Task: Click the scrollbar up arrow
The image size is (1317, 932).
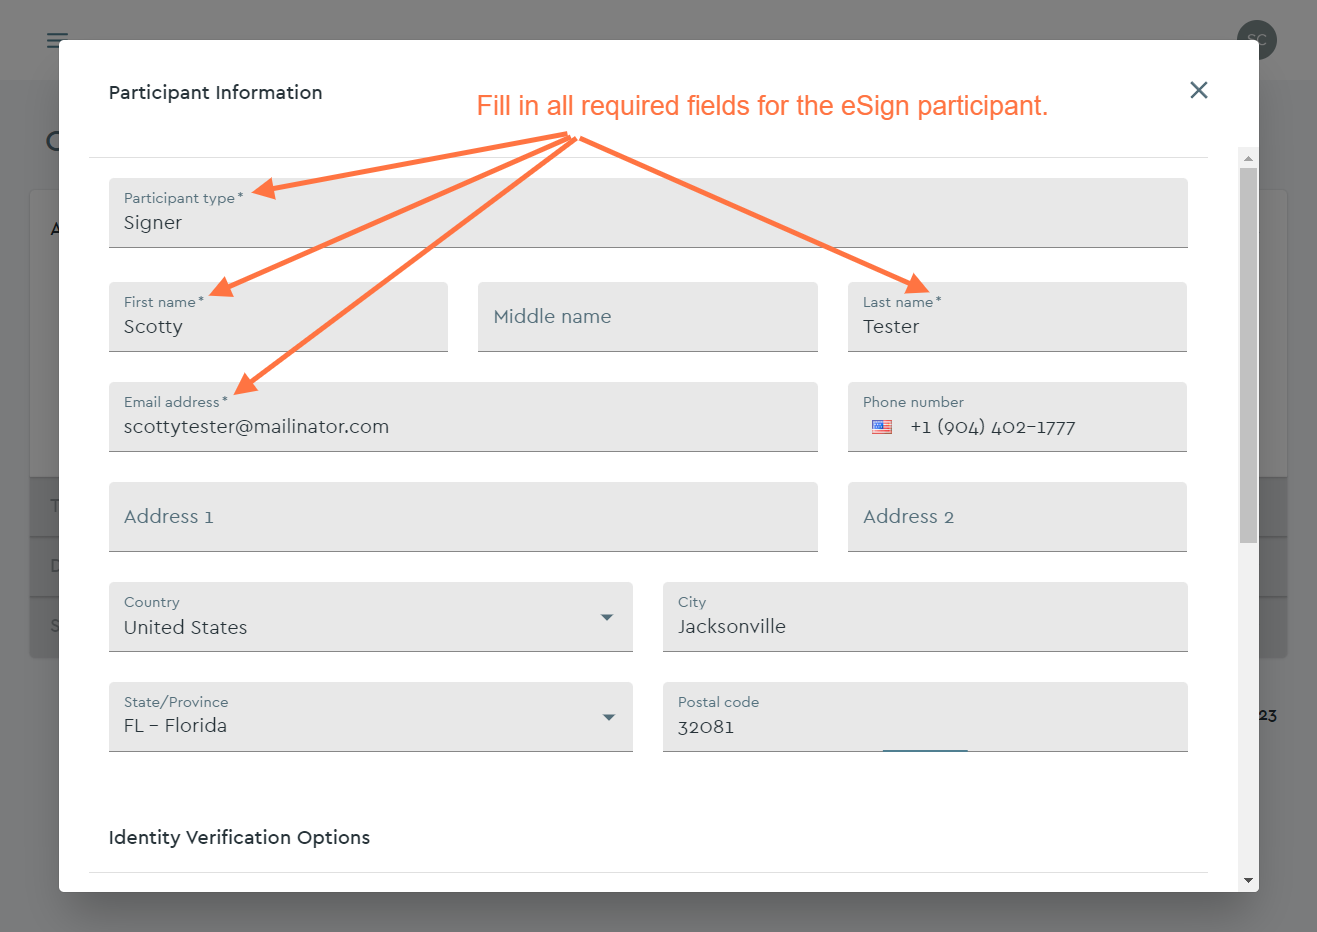Action: (x=1248, y=158)
